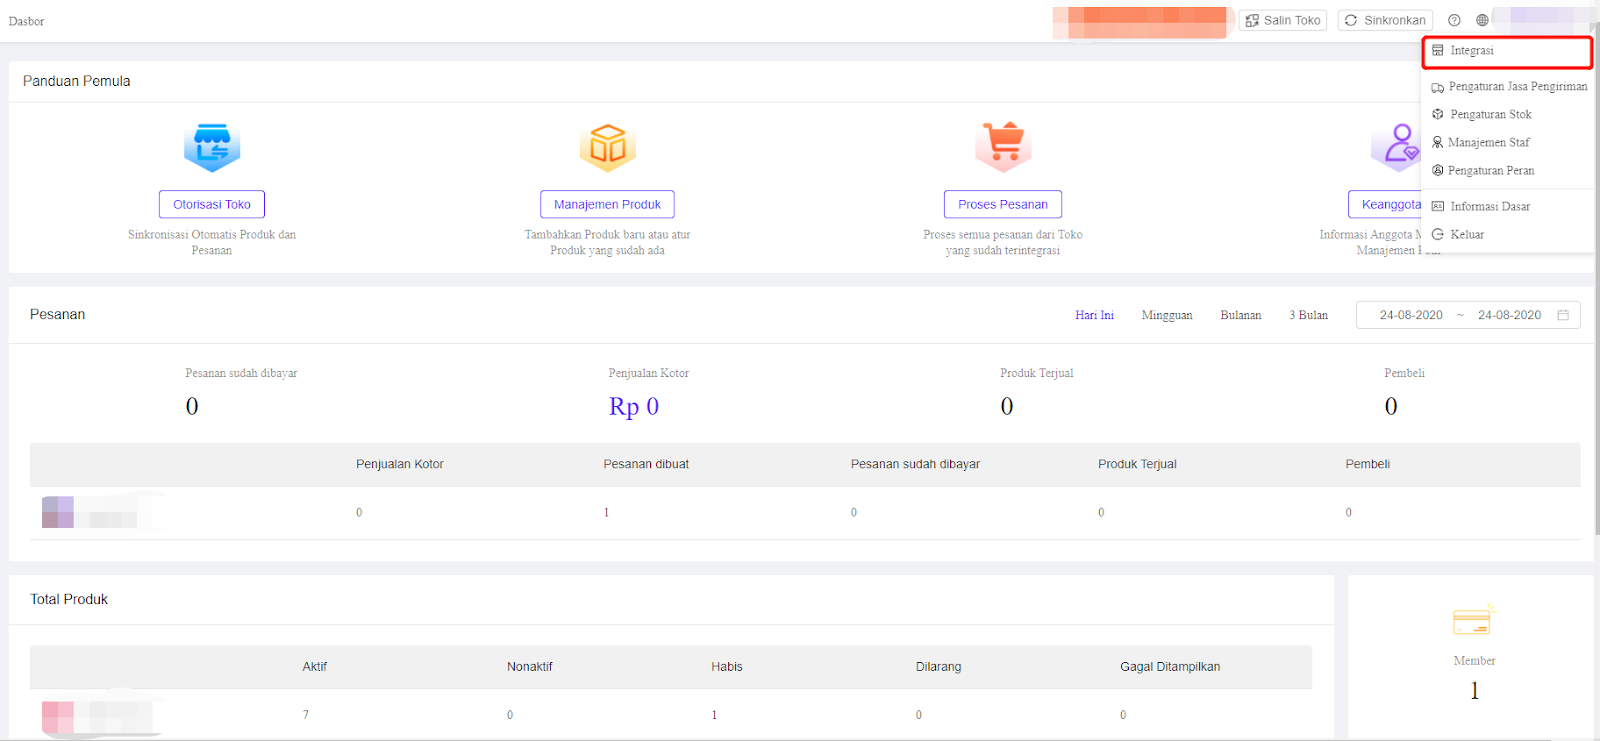Click the Salin Toko button

pyautogui.click(x=1283, y=20)
